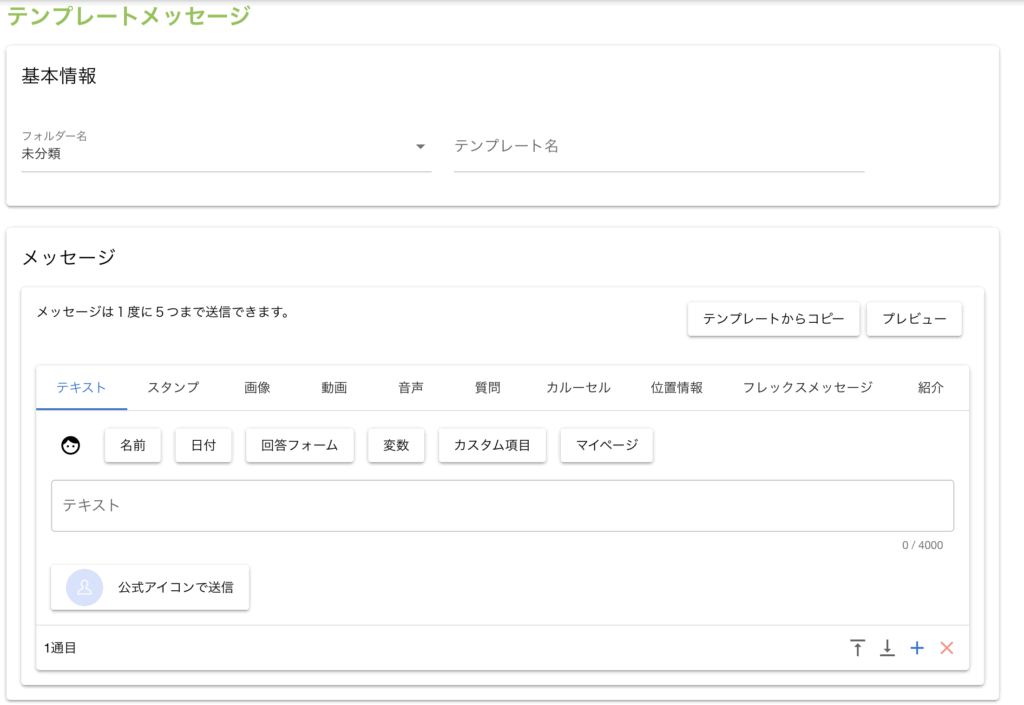The image size is (1024, 705).
Task: Click into the テキスト message box
Action: 502,506
